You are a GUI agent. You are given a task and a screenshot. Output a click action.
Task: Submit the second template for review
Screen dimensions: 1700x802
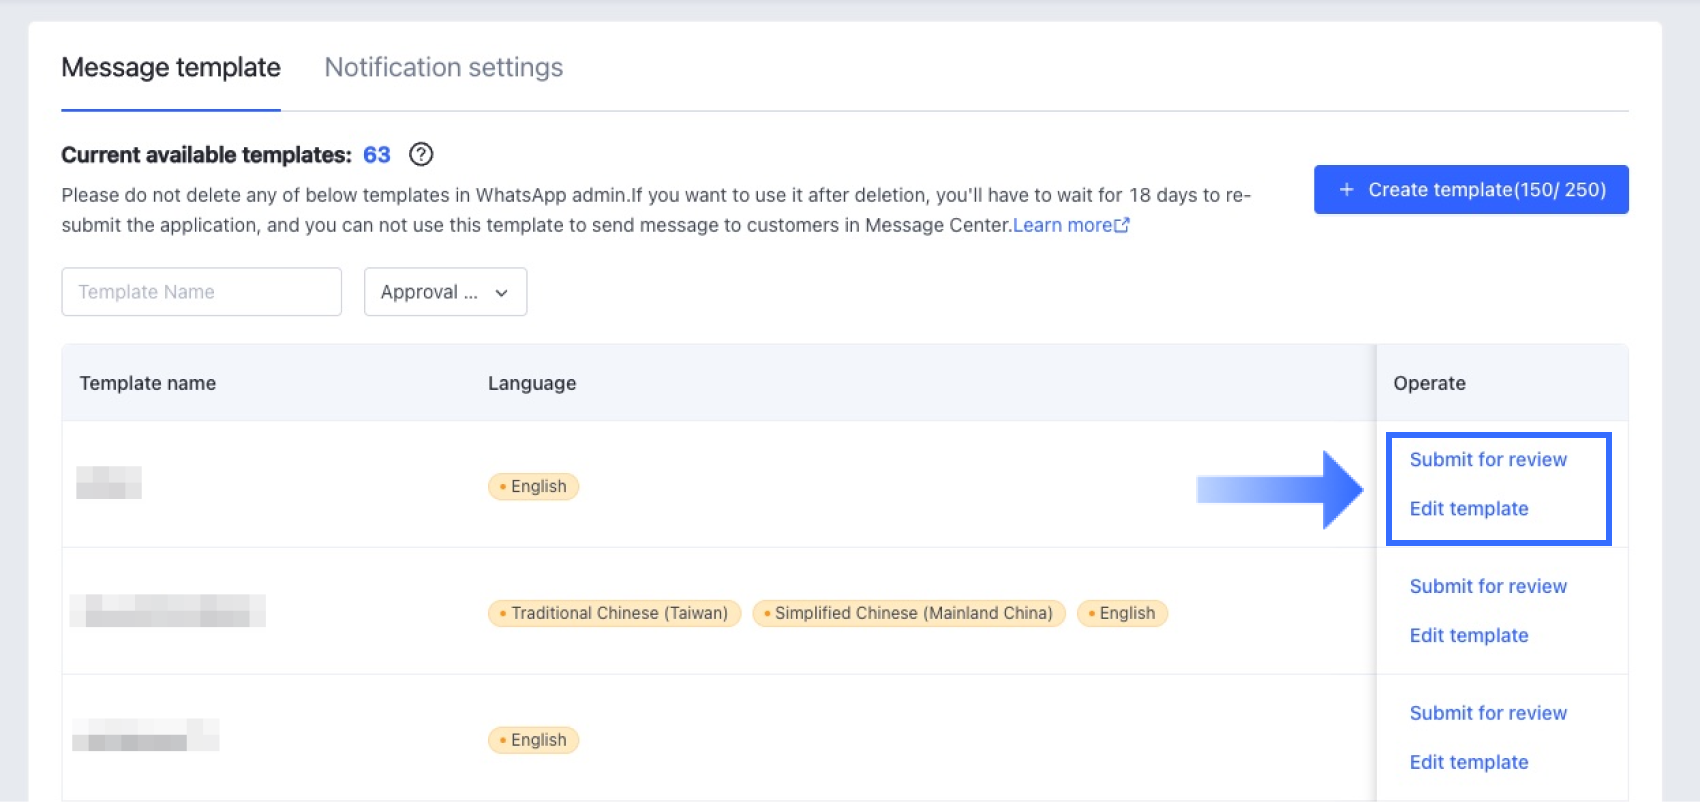point(1488,587)
